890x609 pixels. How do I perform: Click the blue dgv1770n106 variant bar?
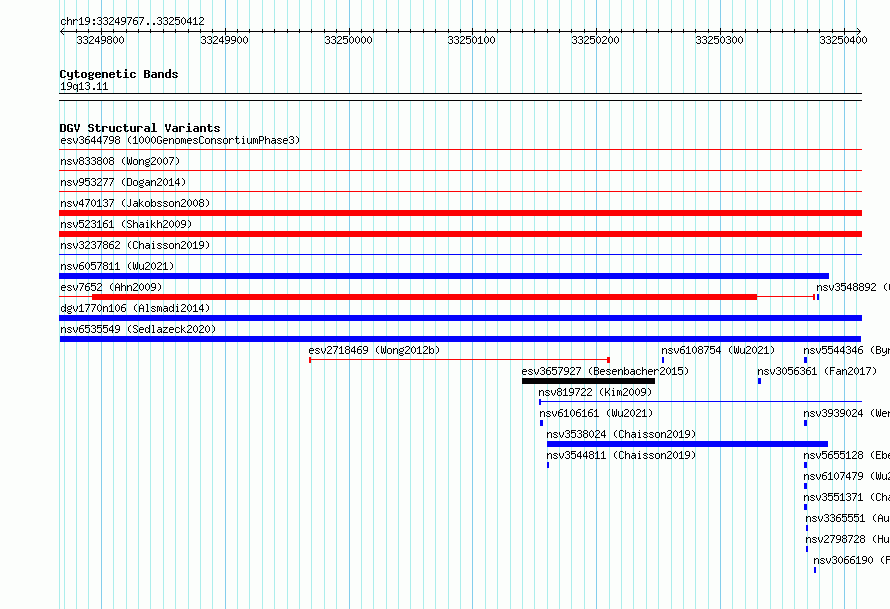(460, 318)
